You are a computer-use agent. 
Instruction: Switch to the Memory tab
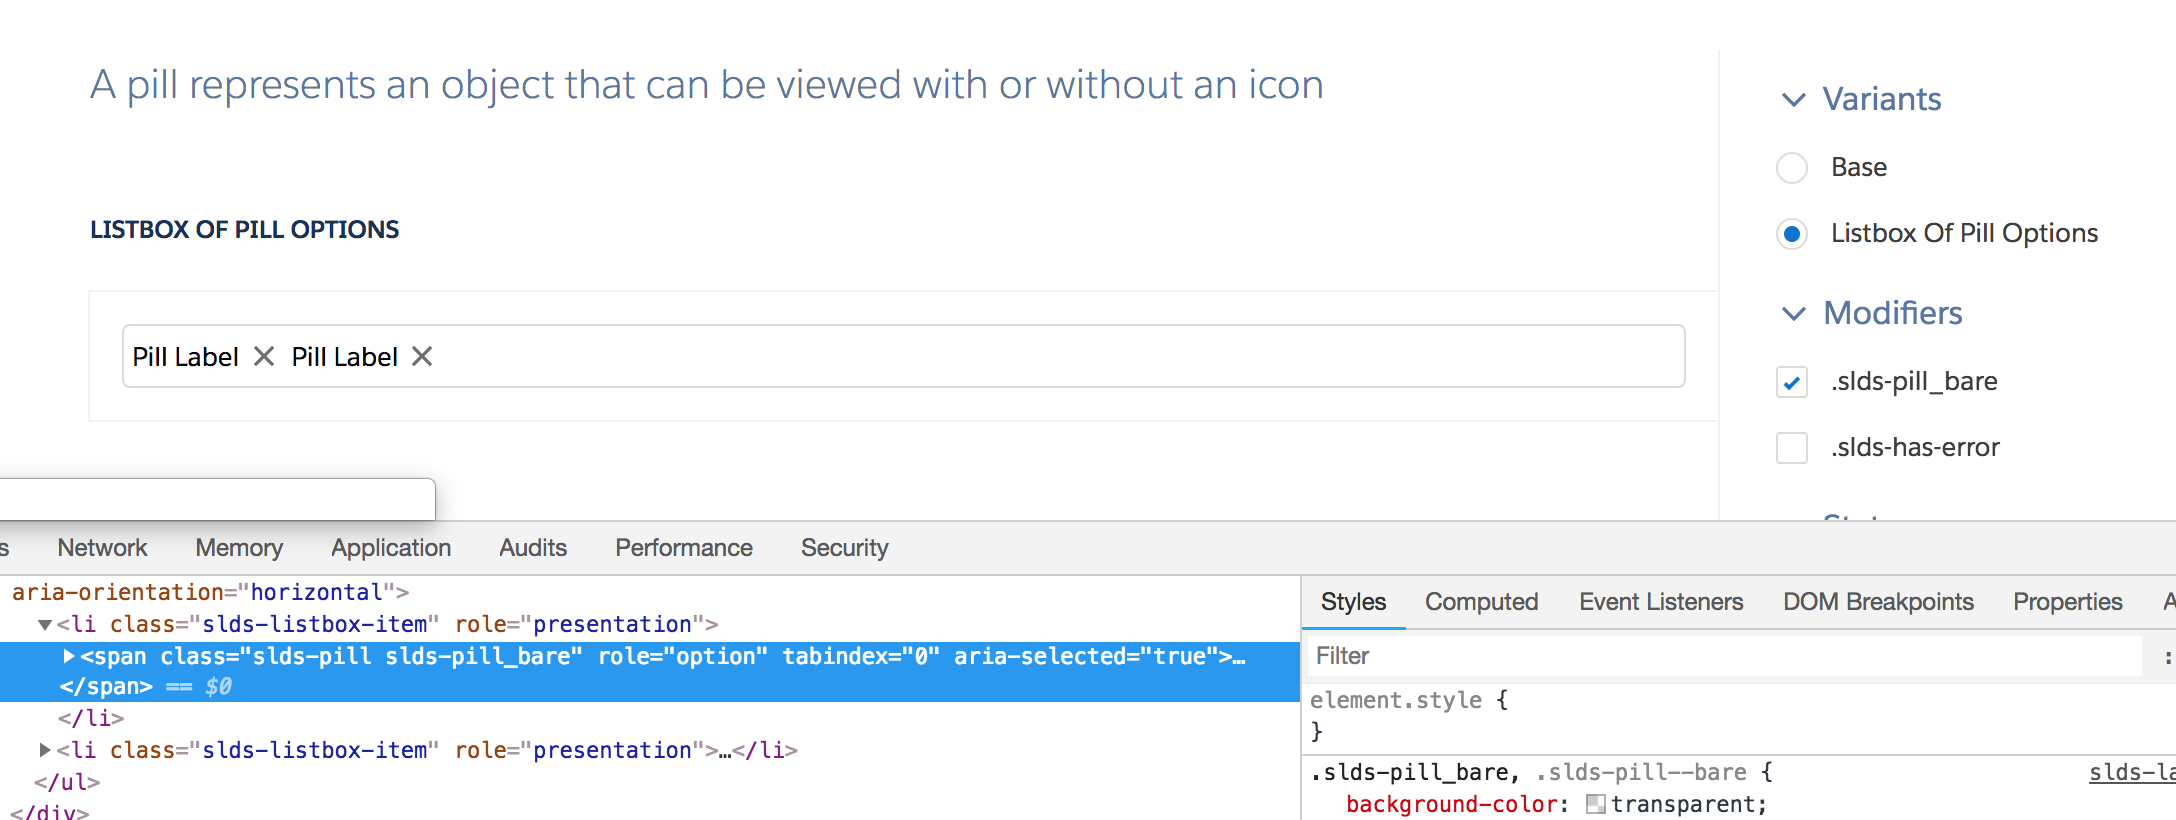click(239, 548)
